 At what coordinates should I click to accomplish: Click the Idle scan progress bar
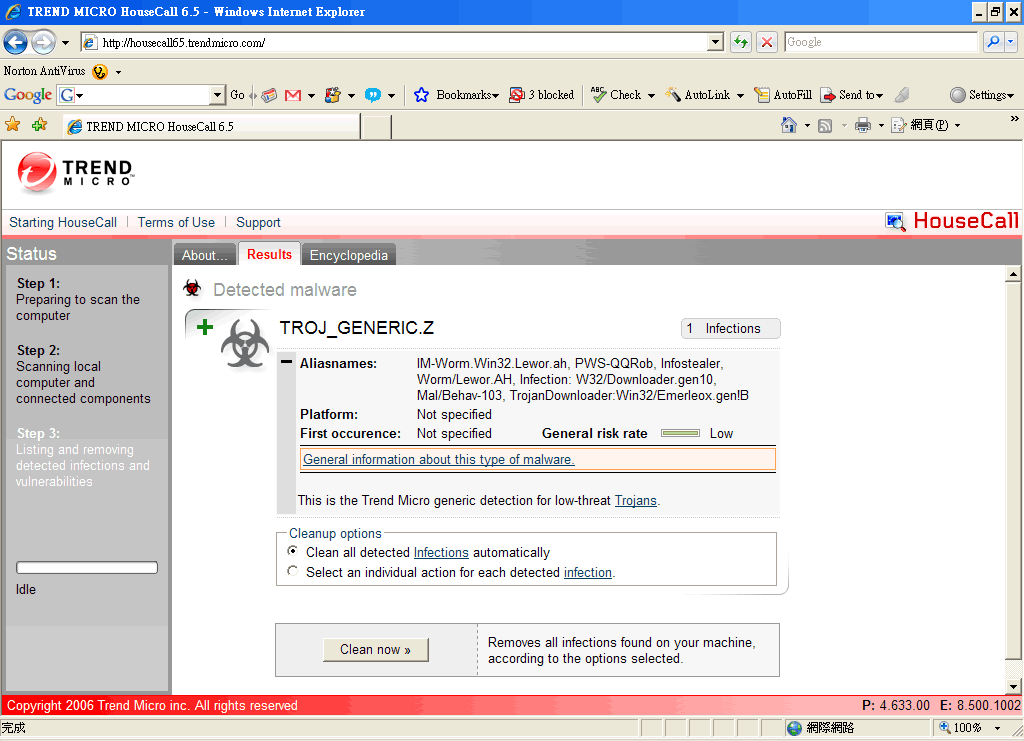coord(87,567)
